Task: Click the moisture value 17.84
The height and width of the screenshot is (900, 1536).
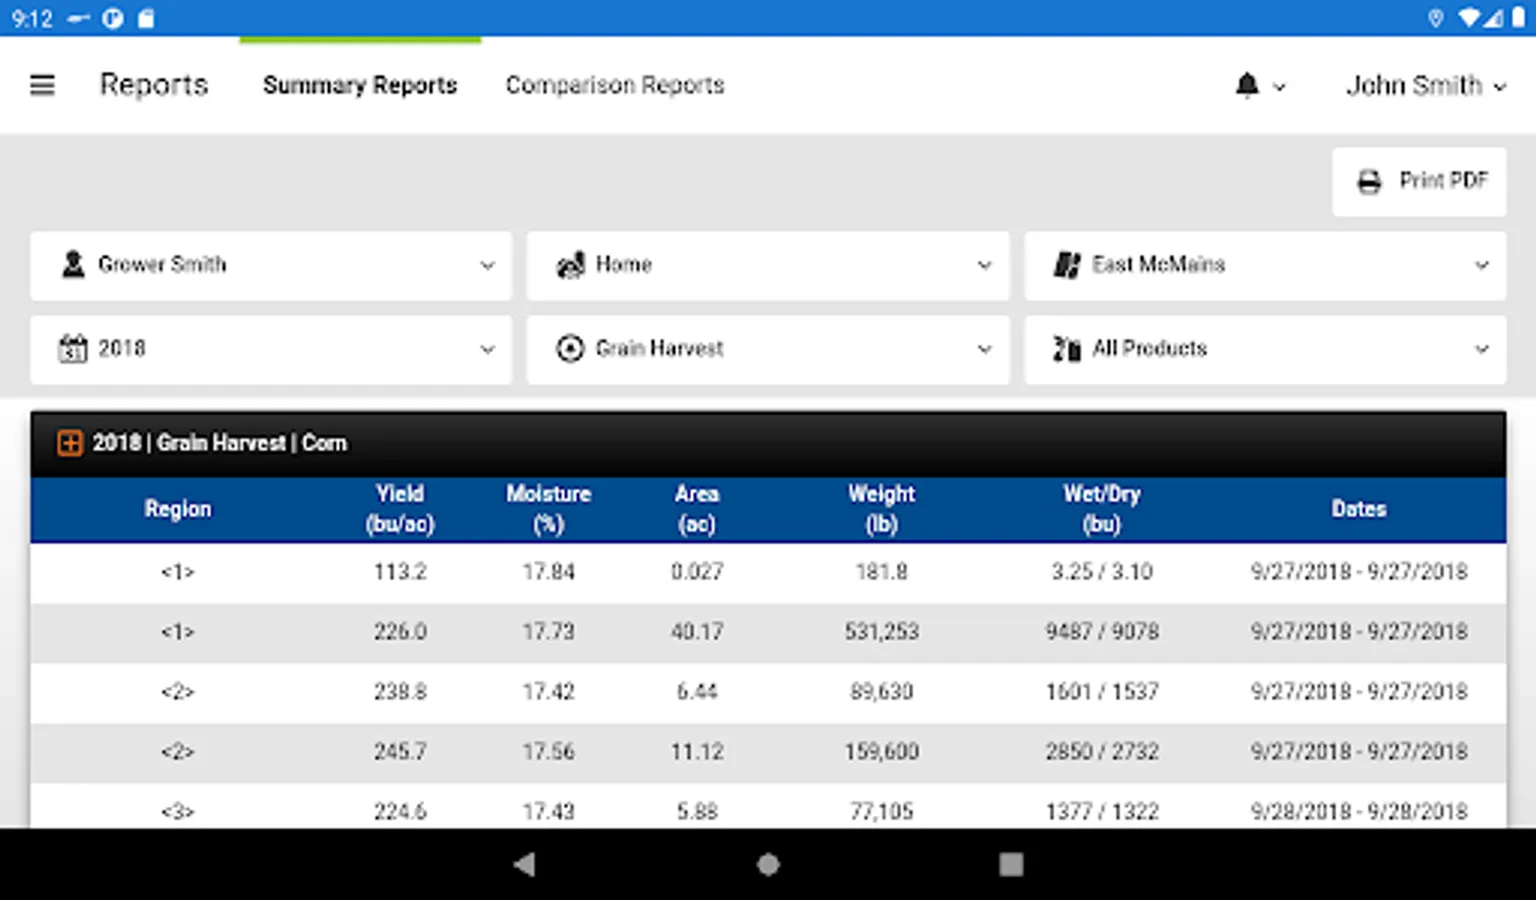Action: tap(549, 572)
